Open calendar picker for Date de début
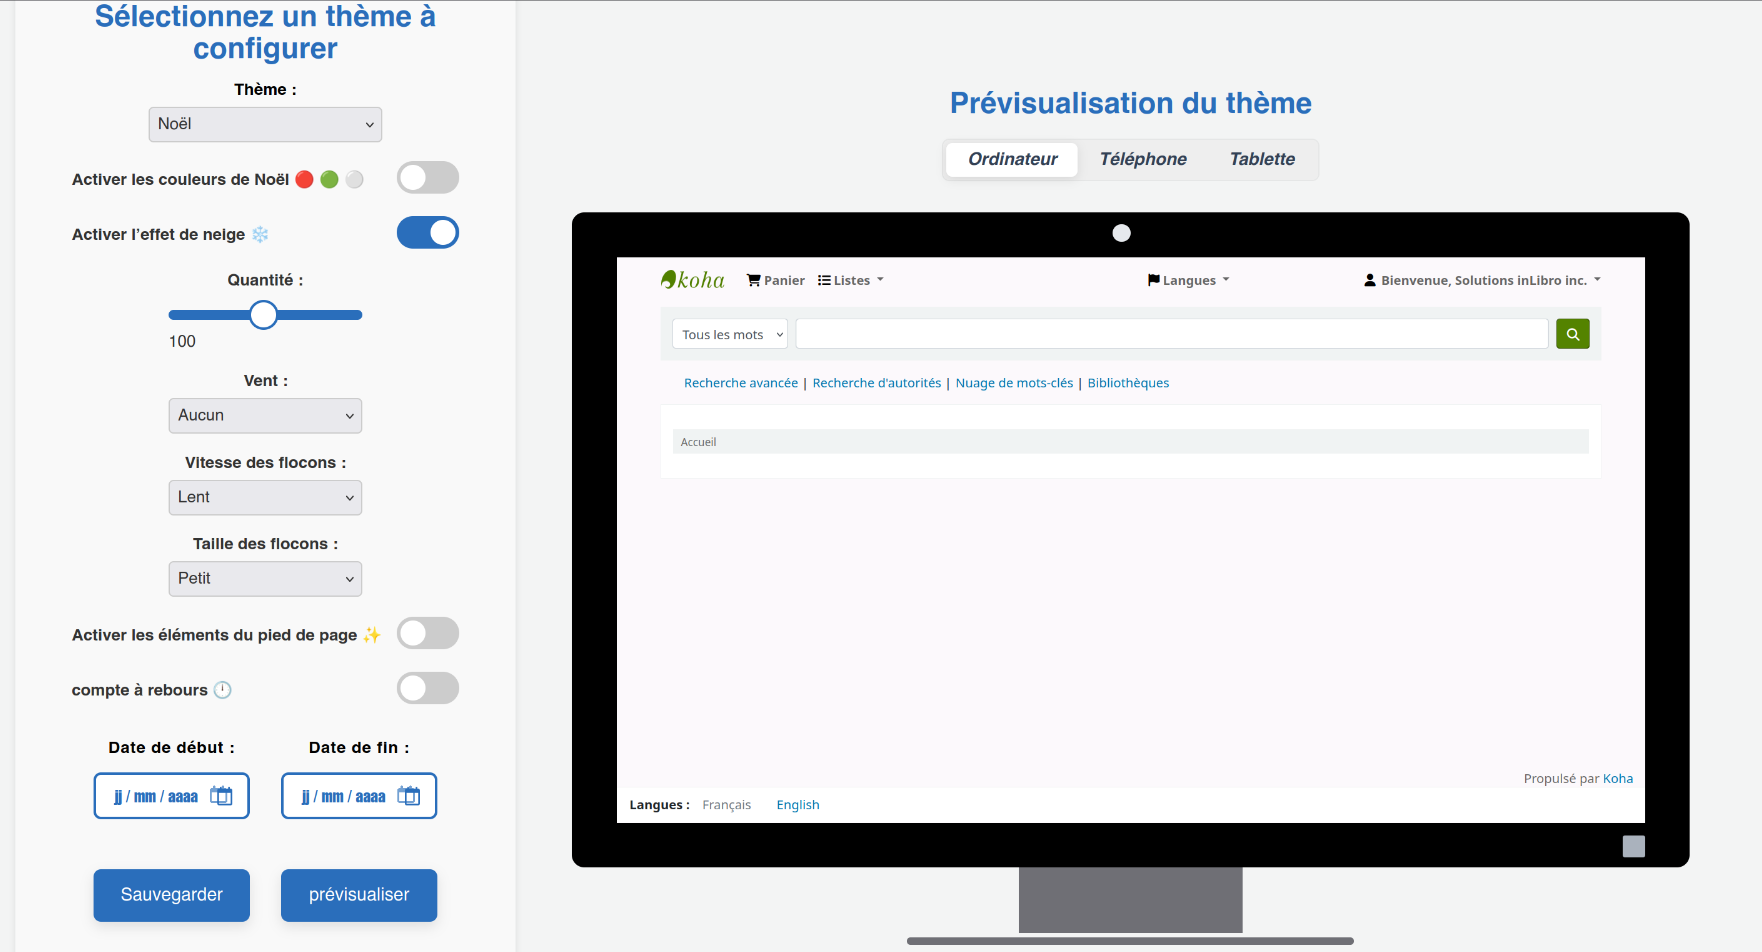1762x952 pixels. (221, 796)
